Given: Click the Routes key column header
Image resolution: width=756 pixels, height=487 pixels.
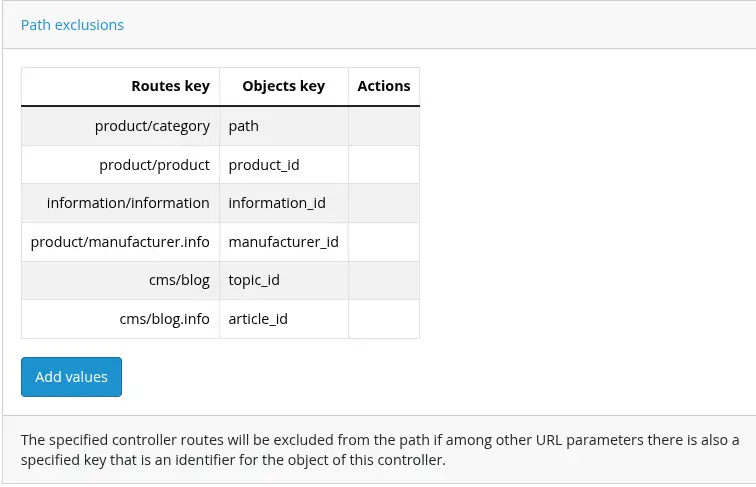Looking at the screenshot, I should (170, 86).
